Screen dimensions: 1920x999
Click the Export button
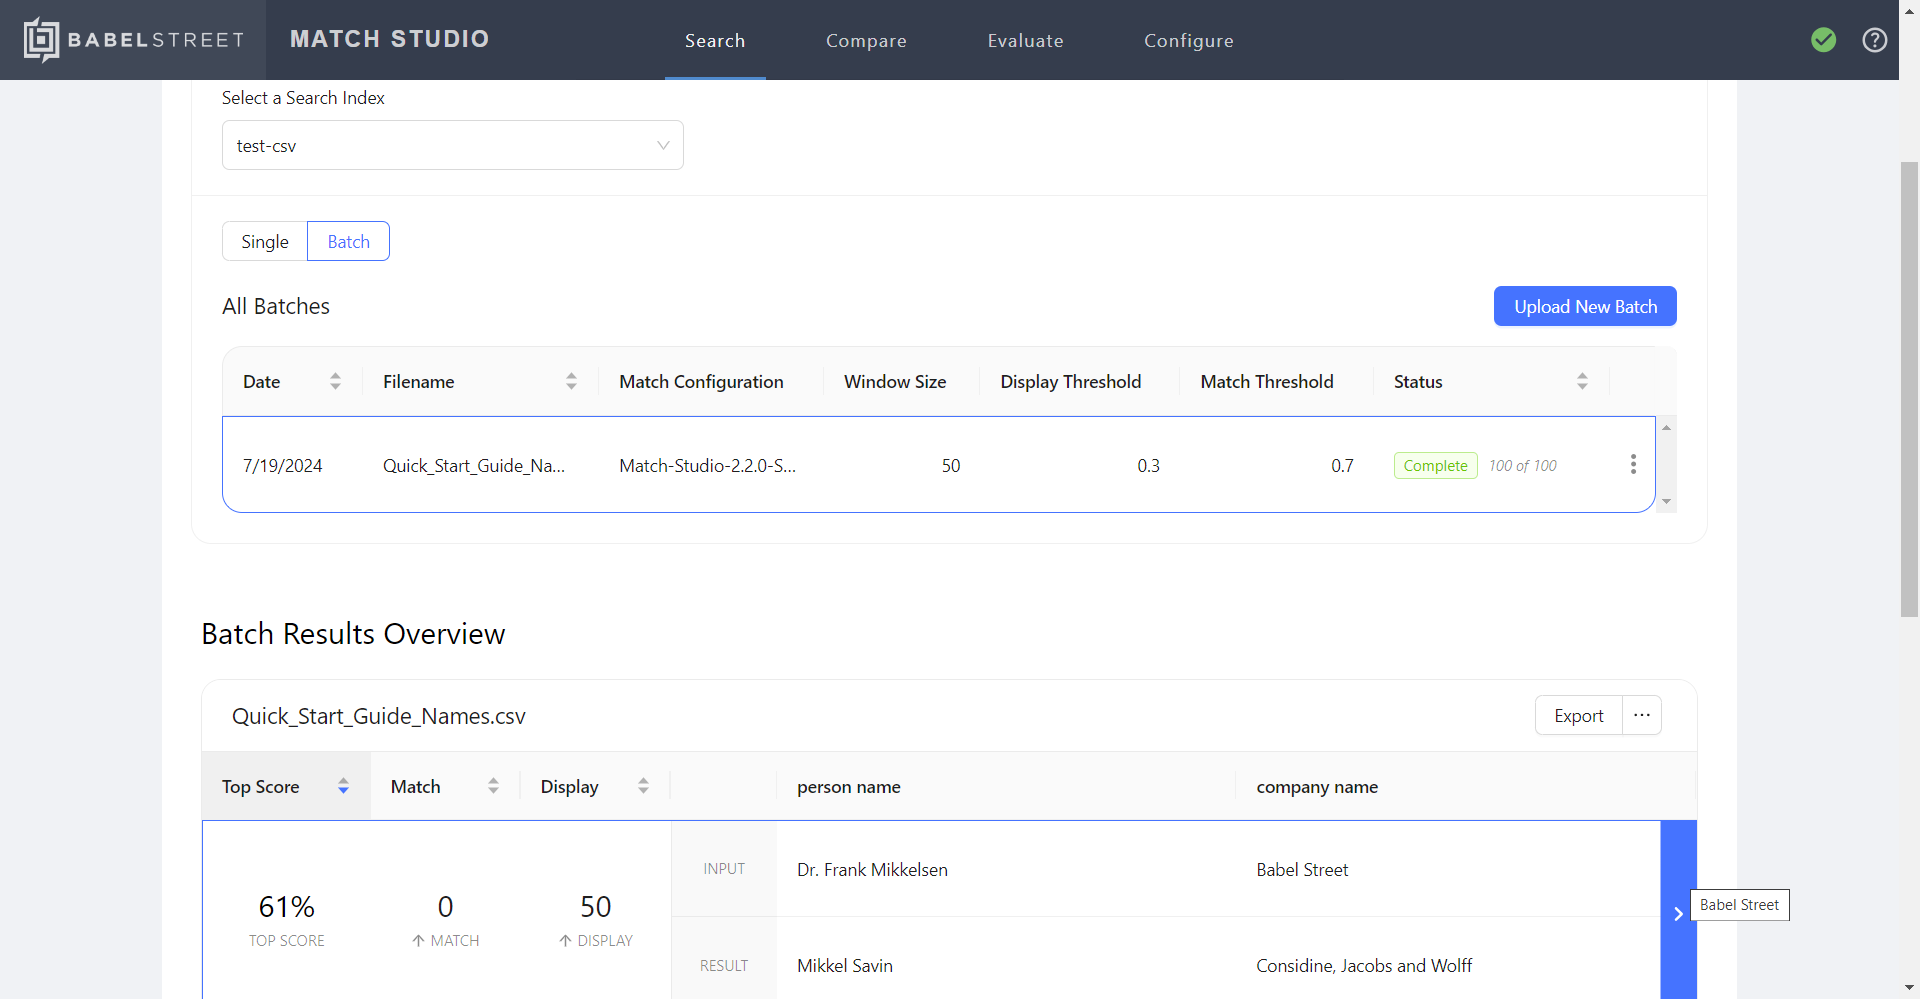(1579, 715)
